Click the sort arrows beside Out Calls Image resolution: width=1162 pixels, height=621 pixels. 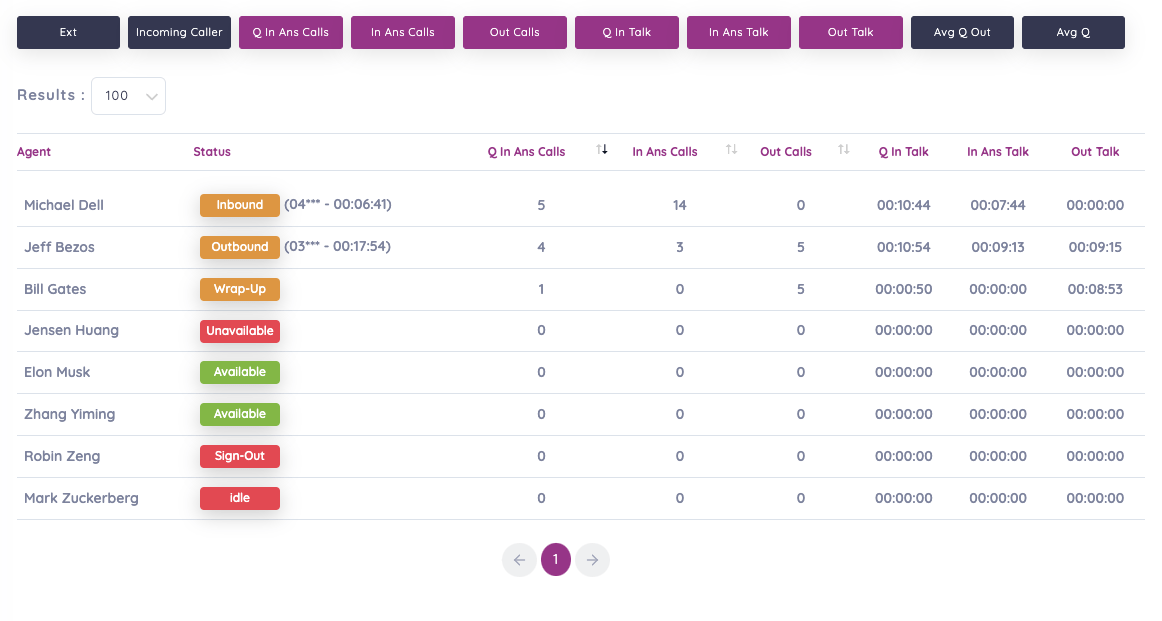click(843, 150)
